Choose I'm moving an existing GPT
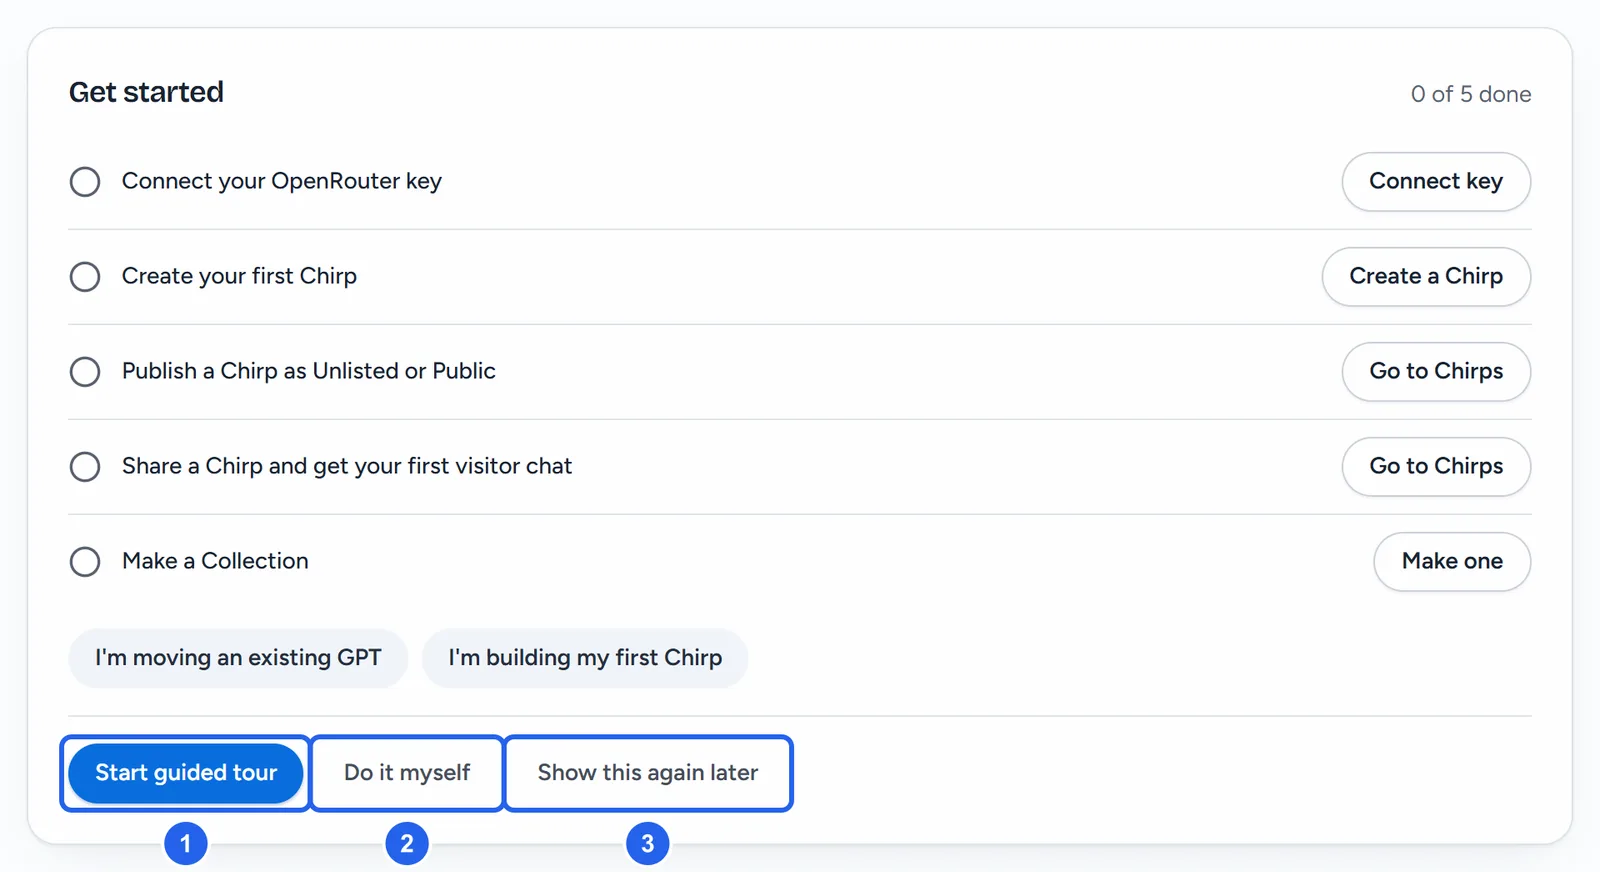Image resolution: width=1600 pixels, height=872 pixels. point(238,658)
